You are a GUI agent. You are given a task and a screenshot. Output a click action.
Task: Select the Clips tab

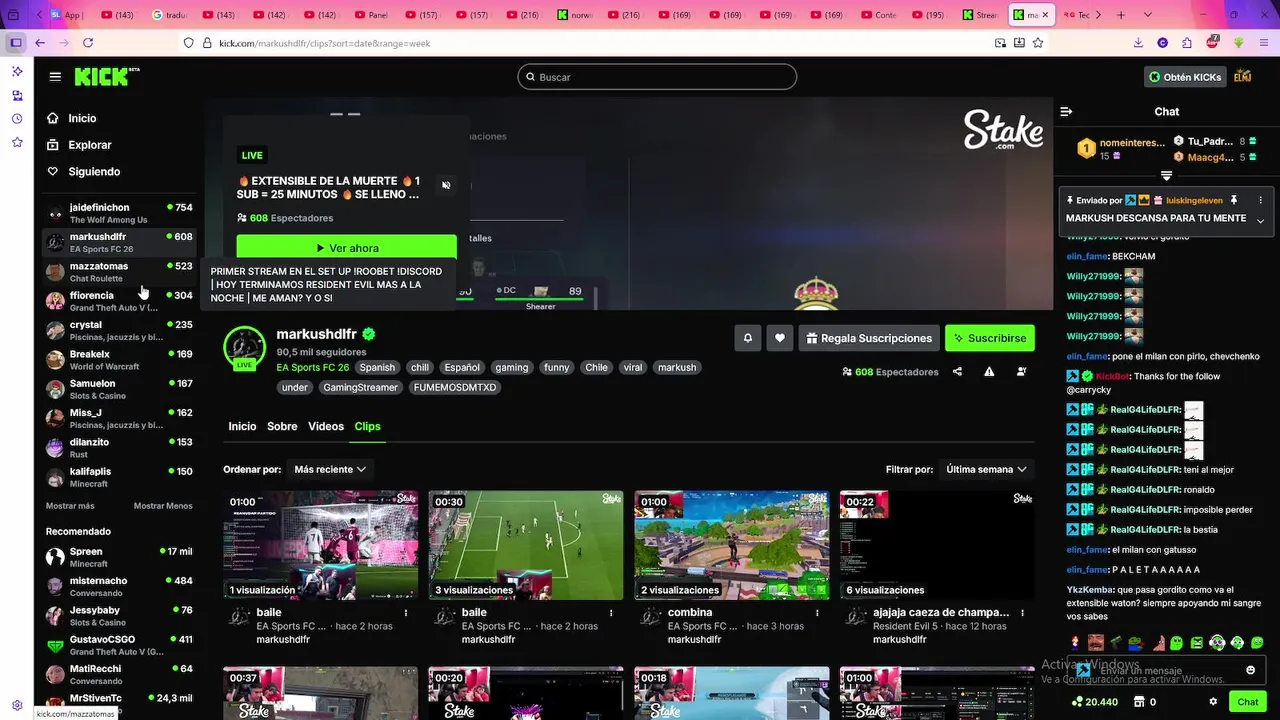[367, 426]
